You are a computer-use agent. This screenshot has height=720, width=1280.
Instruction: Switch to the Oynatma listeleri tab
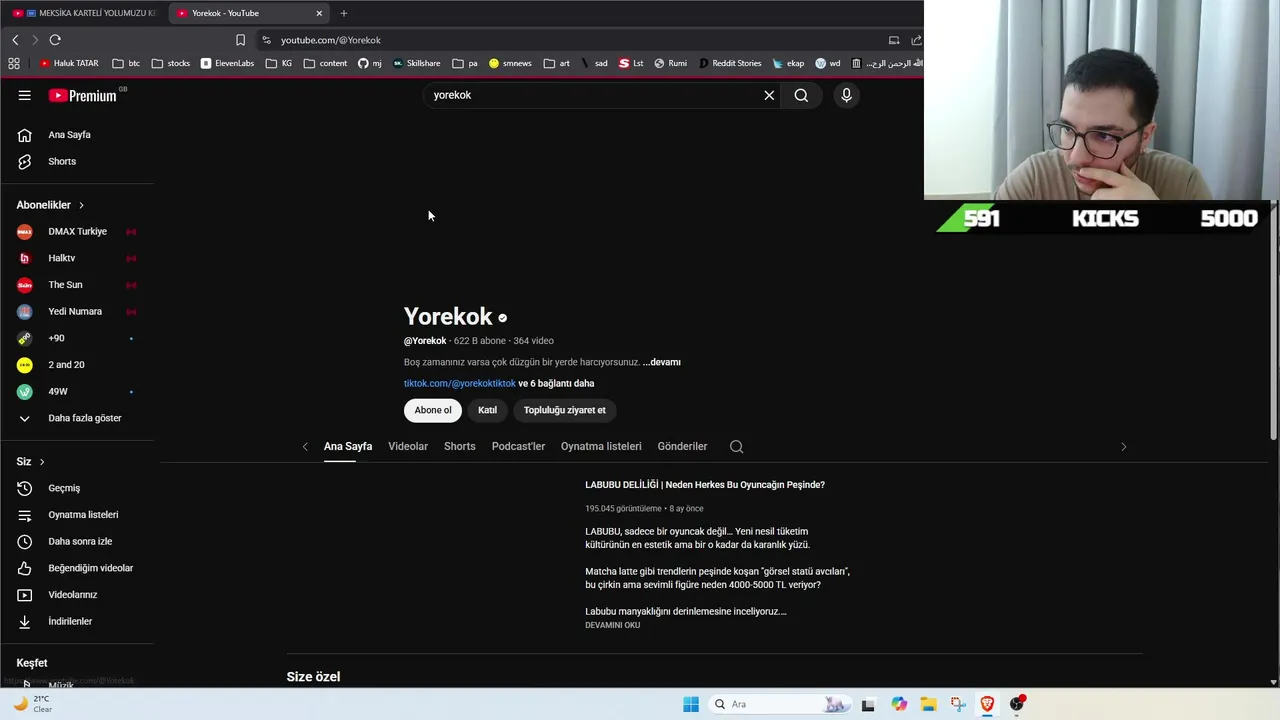(x=601, y=446)
